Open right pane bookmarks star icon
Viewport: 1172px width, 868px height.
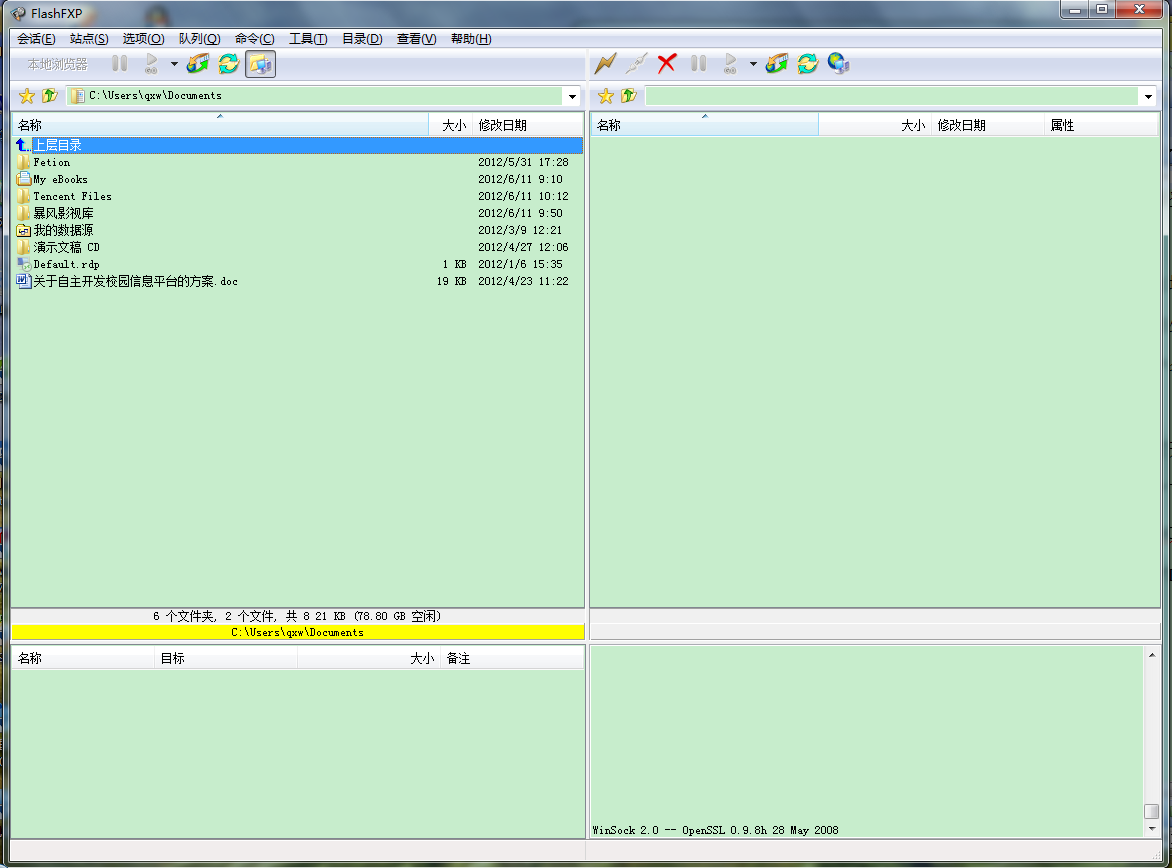point(606,96)
